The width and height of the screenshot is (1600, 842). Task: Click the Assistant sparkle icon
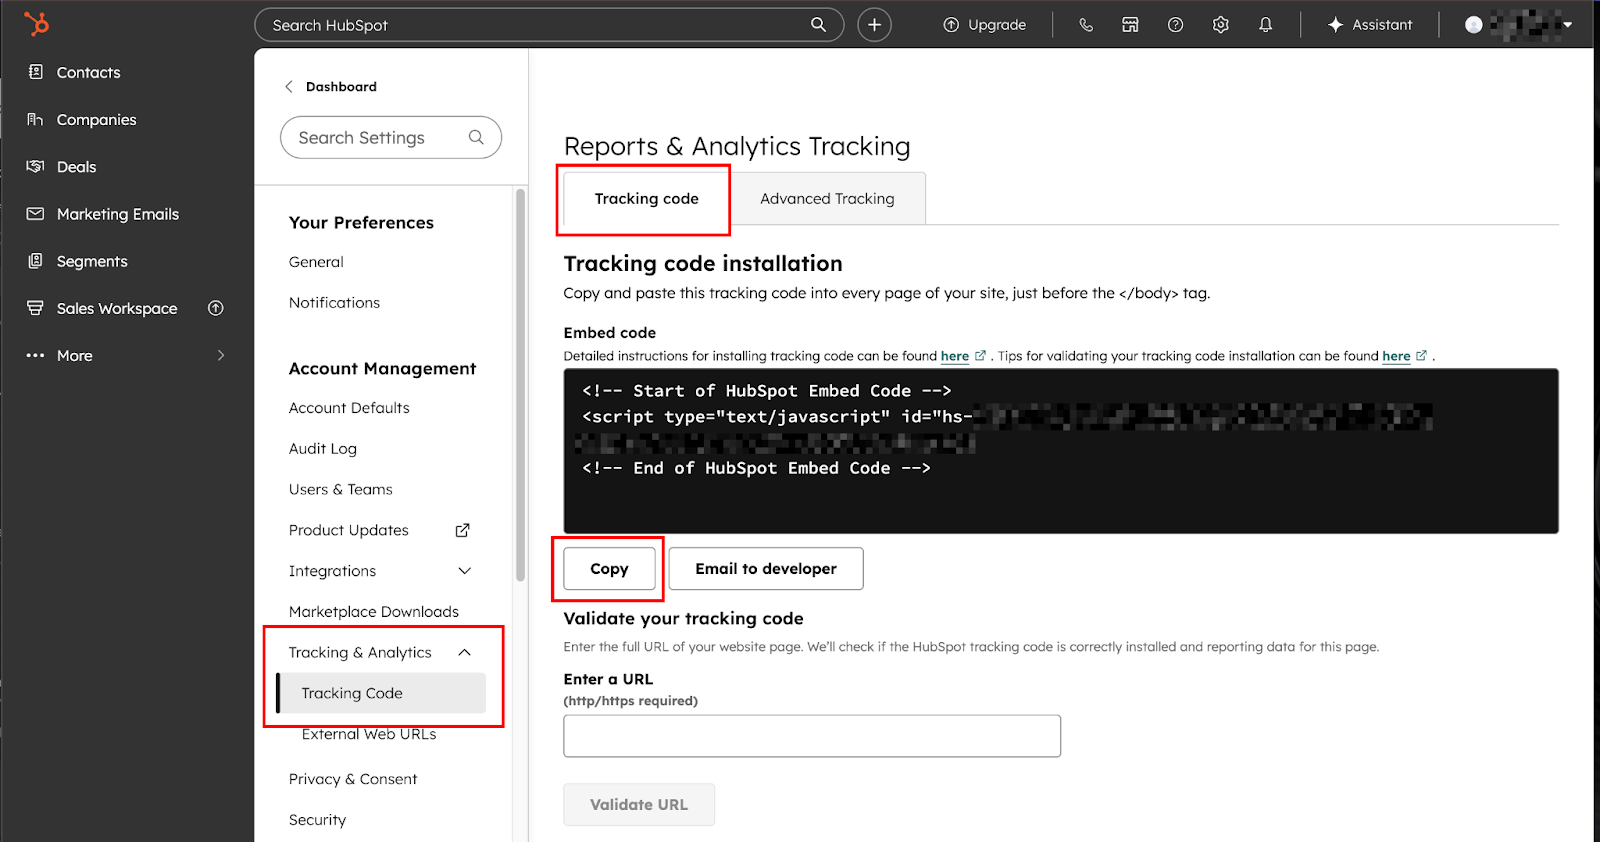(1335, 25)
